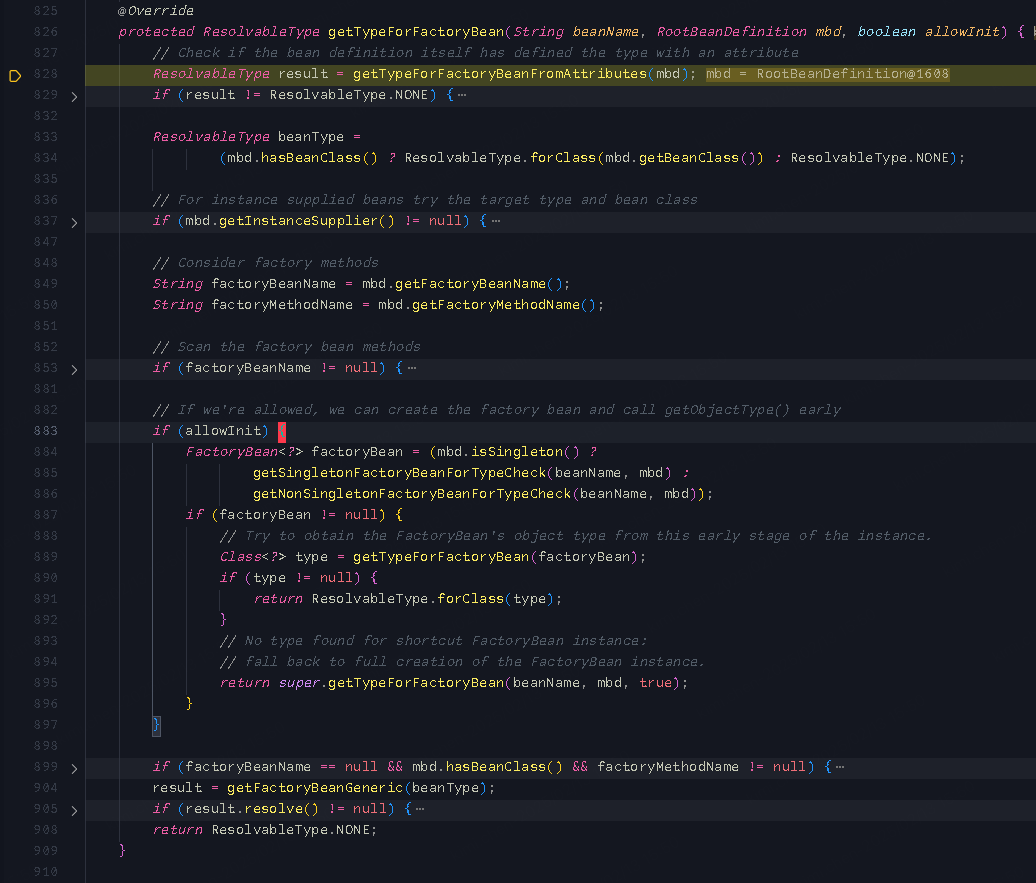Select the @Override annotation

click(156, 11)
